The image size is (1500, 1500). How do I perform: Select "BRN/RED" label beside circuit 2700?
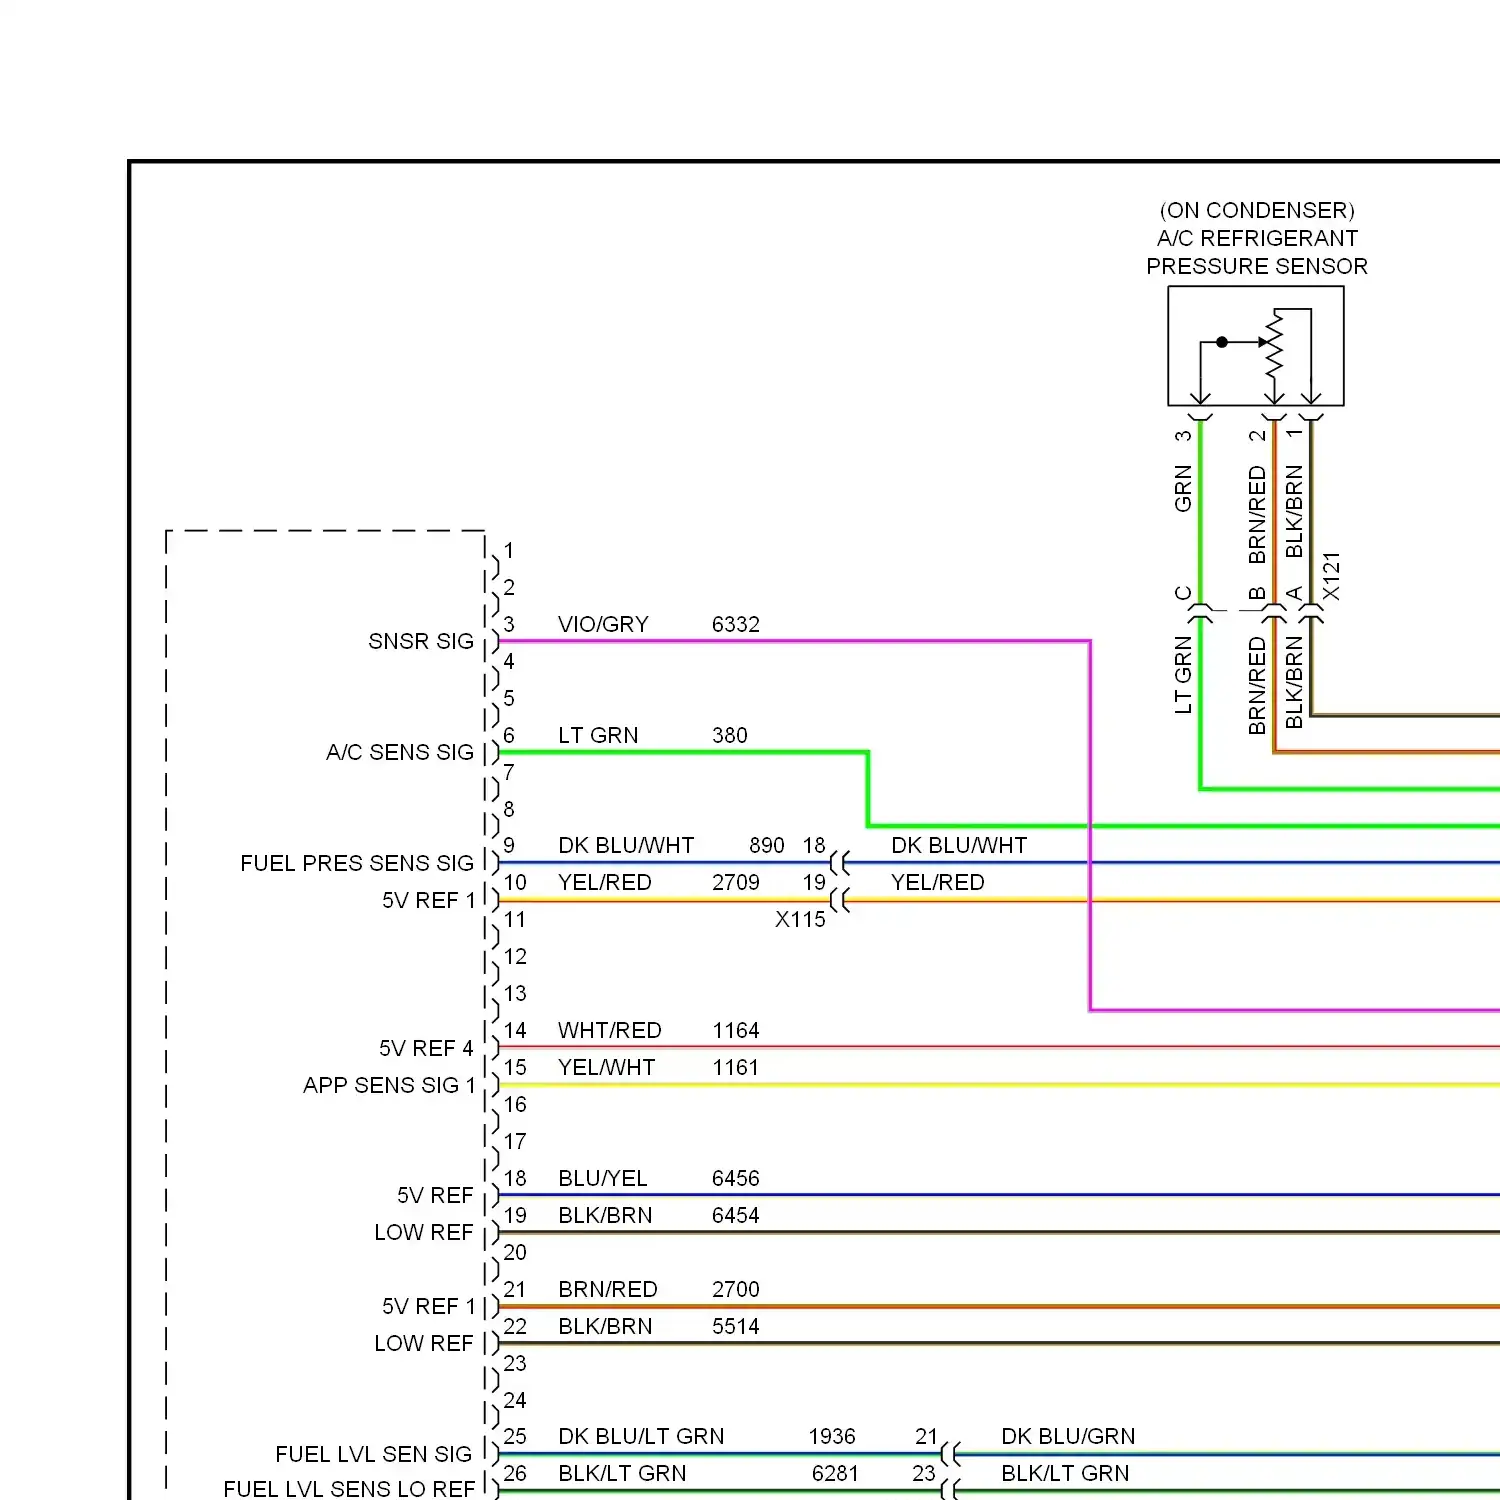(608, 1289)
